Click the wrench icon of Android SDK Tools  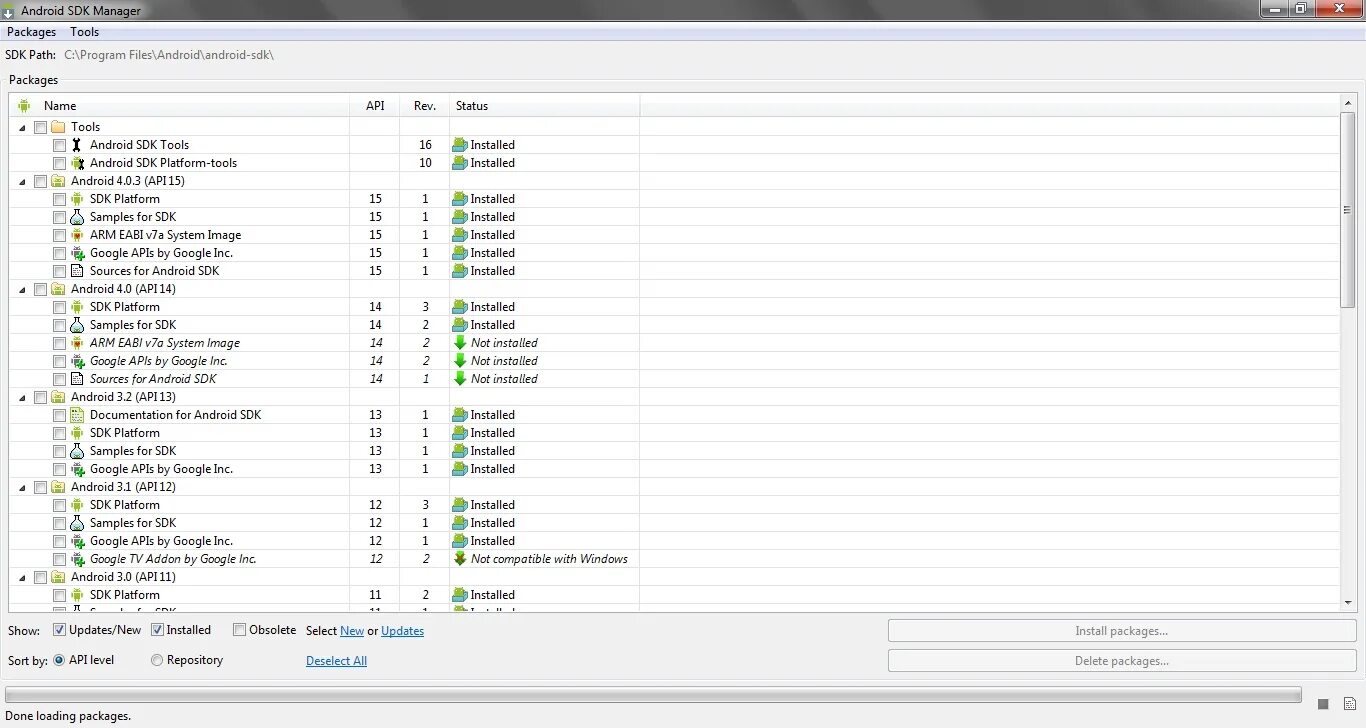[x=77, y=145]
